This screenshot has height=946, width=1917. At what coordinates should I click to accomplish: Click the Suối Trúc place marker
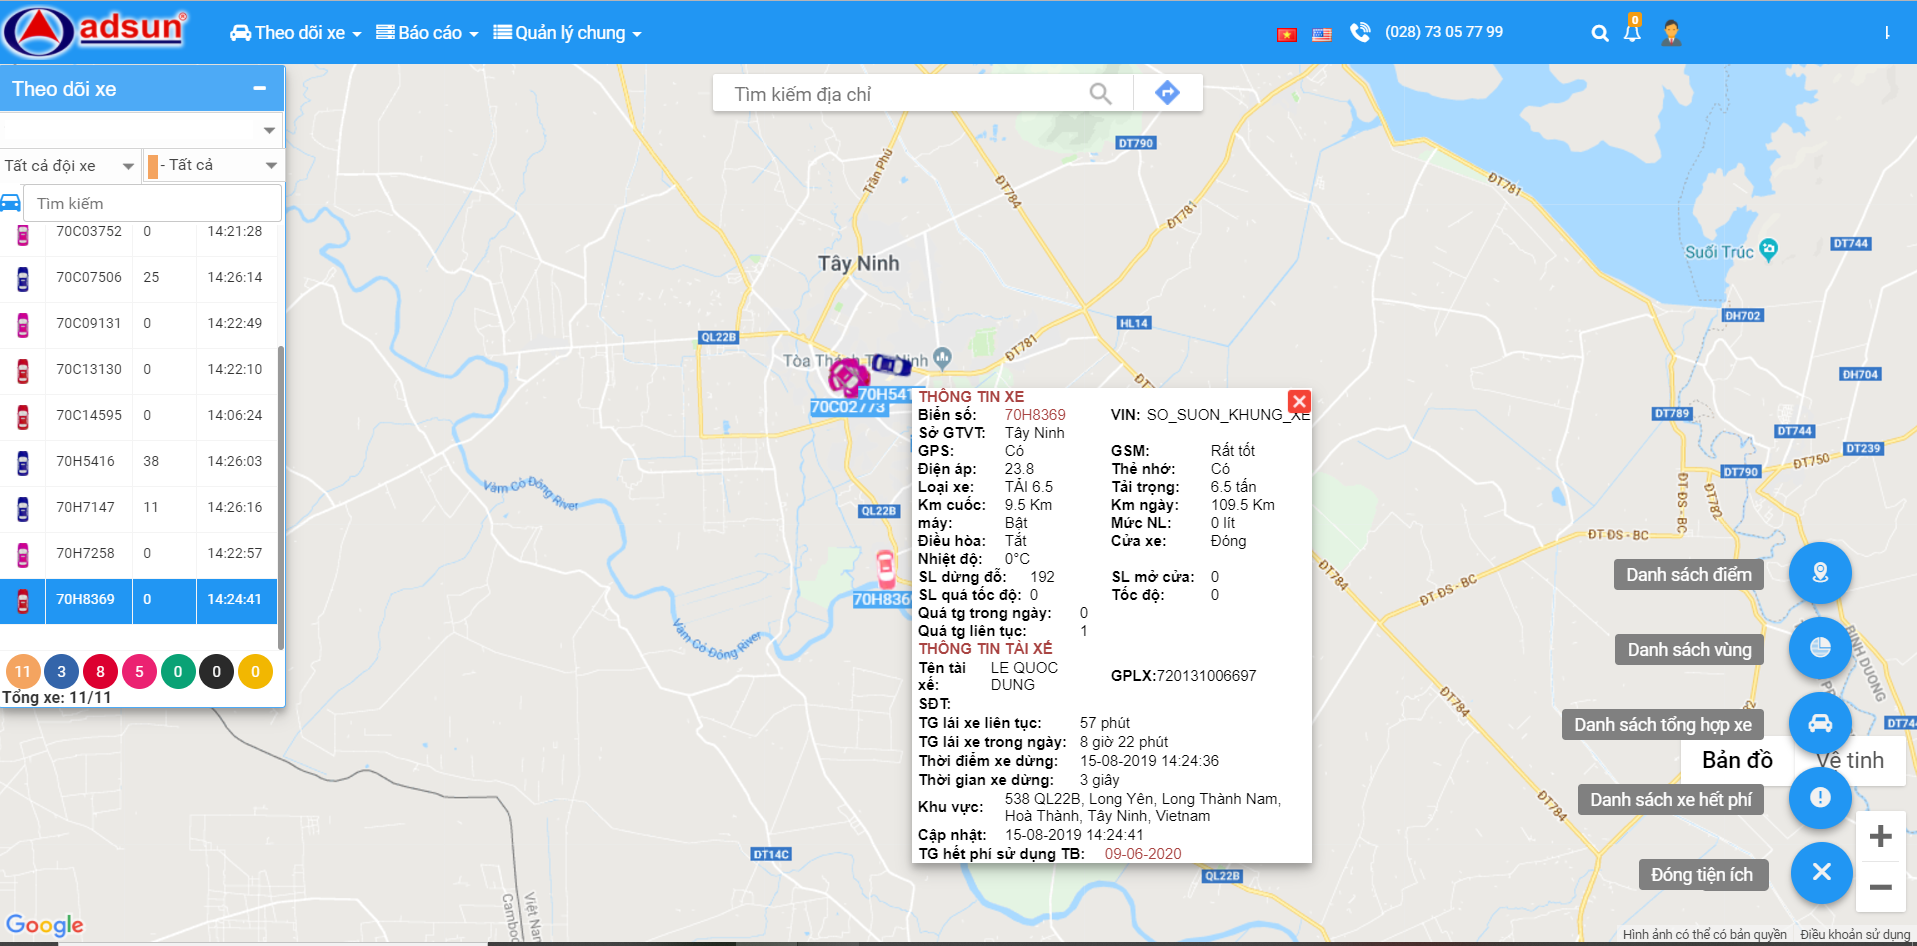(x=1768, y=250)
